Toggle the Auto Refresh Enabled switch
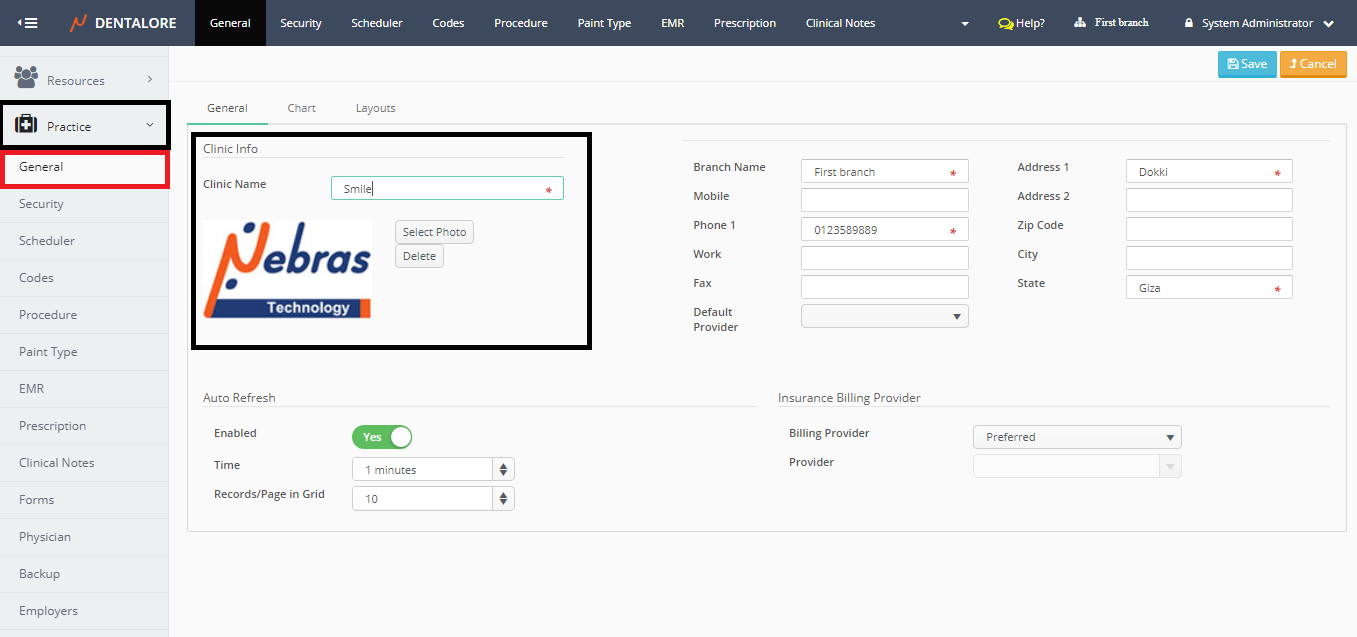Image resolution: width=1357 pixels, height=637 pixels. (x=382, y=437)
